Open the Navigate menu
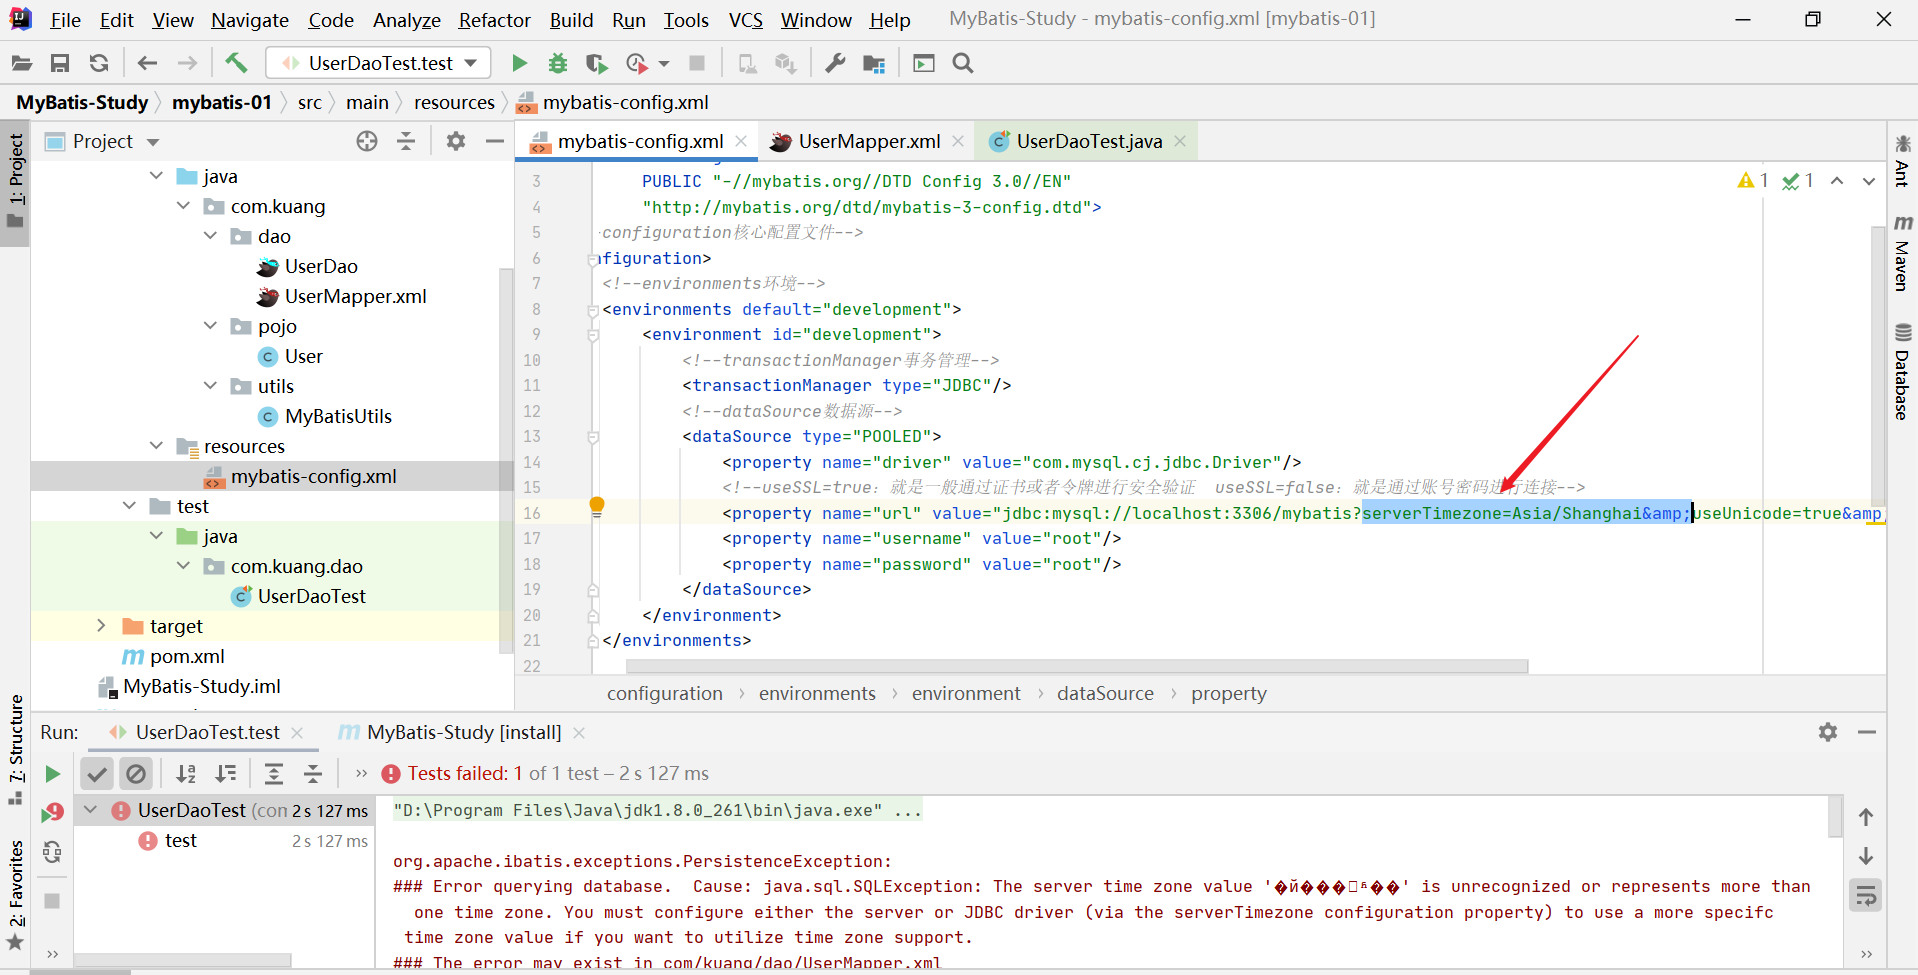The image size is (1918, 975). tap(250, 20)
